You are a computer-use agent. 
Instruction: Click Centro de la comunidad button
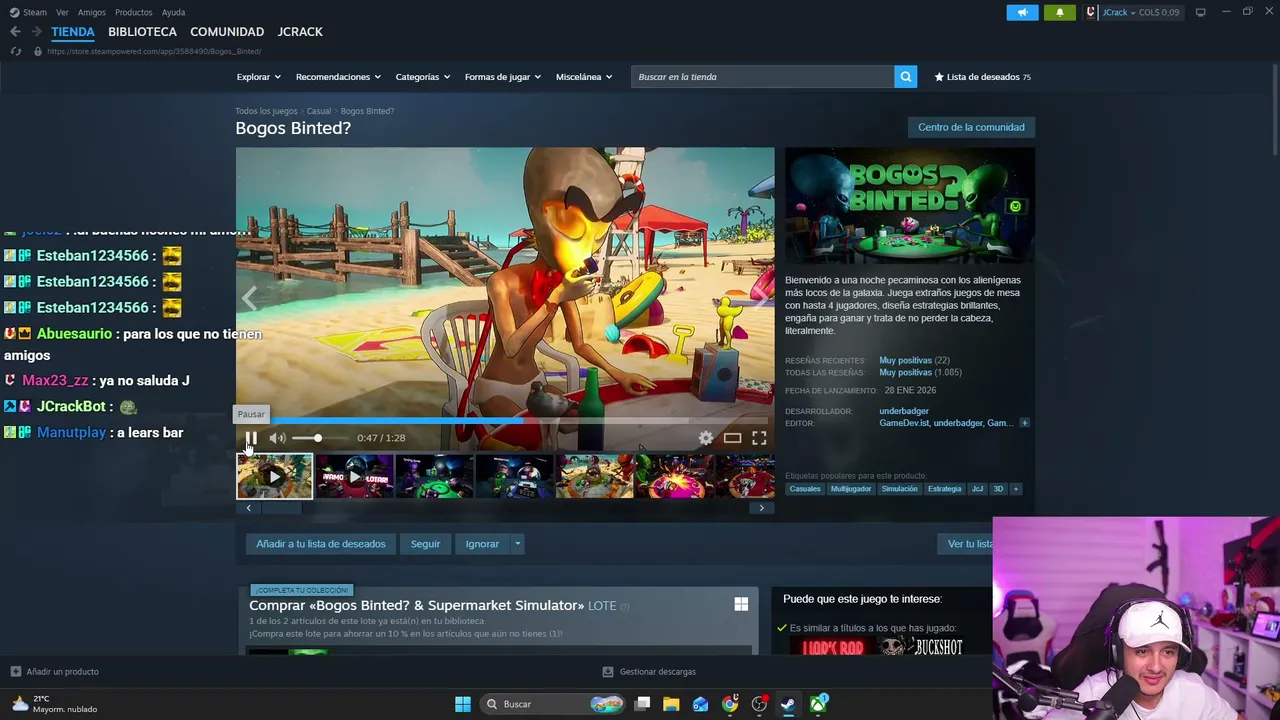[x=971, y=127]
